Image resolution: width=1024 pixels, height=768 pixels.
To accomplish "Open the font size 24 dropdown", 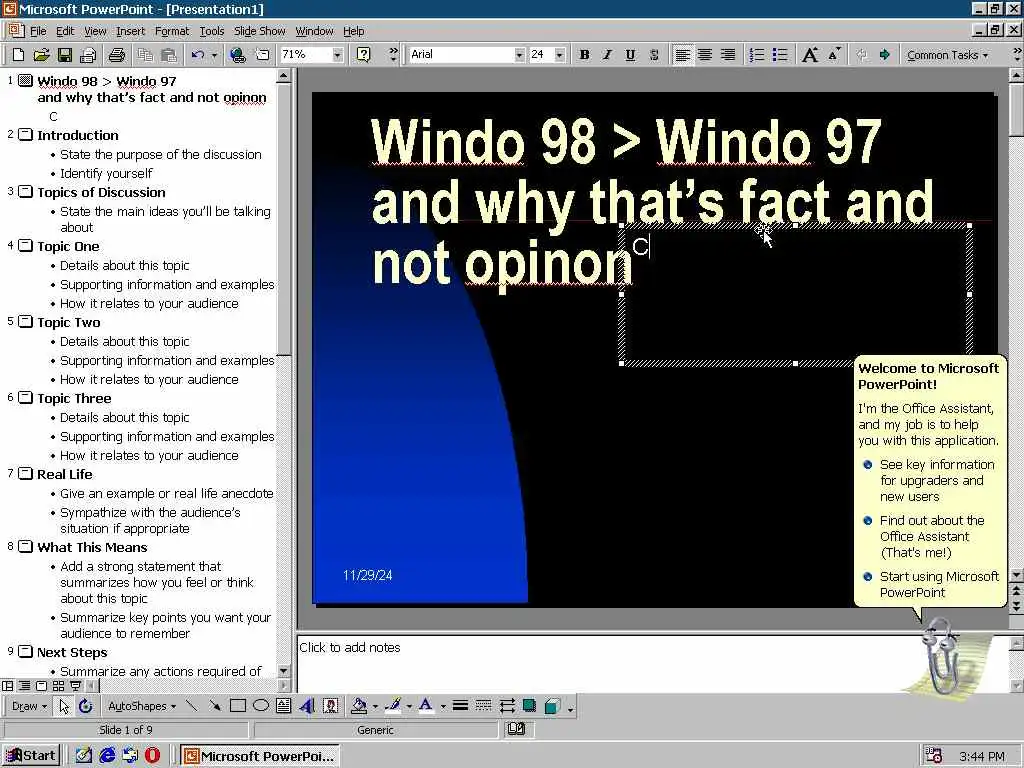I will [x=559, y=55].
